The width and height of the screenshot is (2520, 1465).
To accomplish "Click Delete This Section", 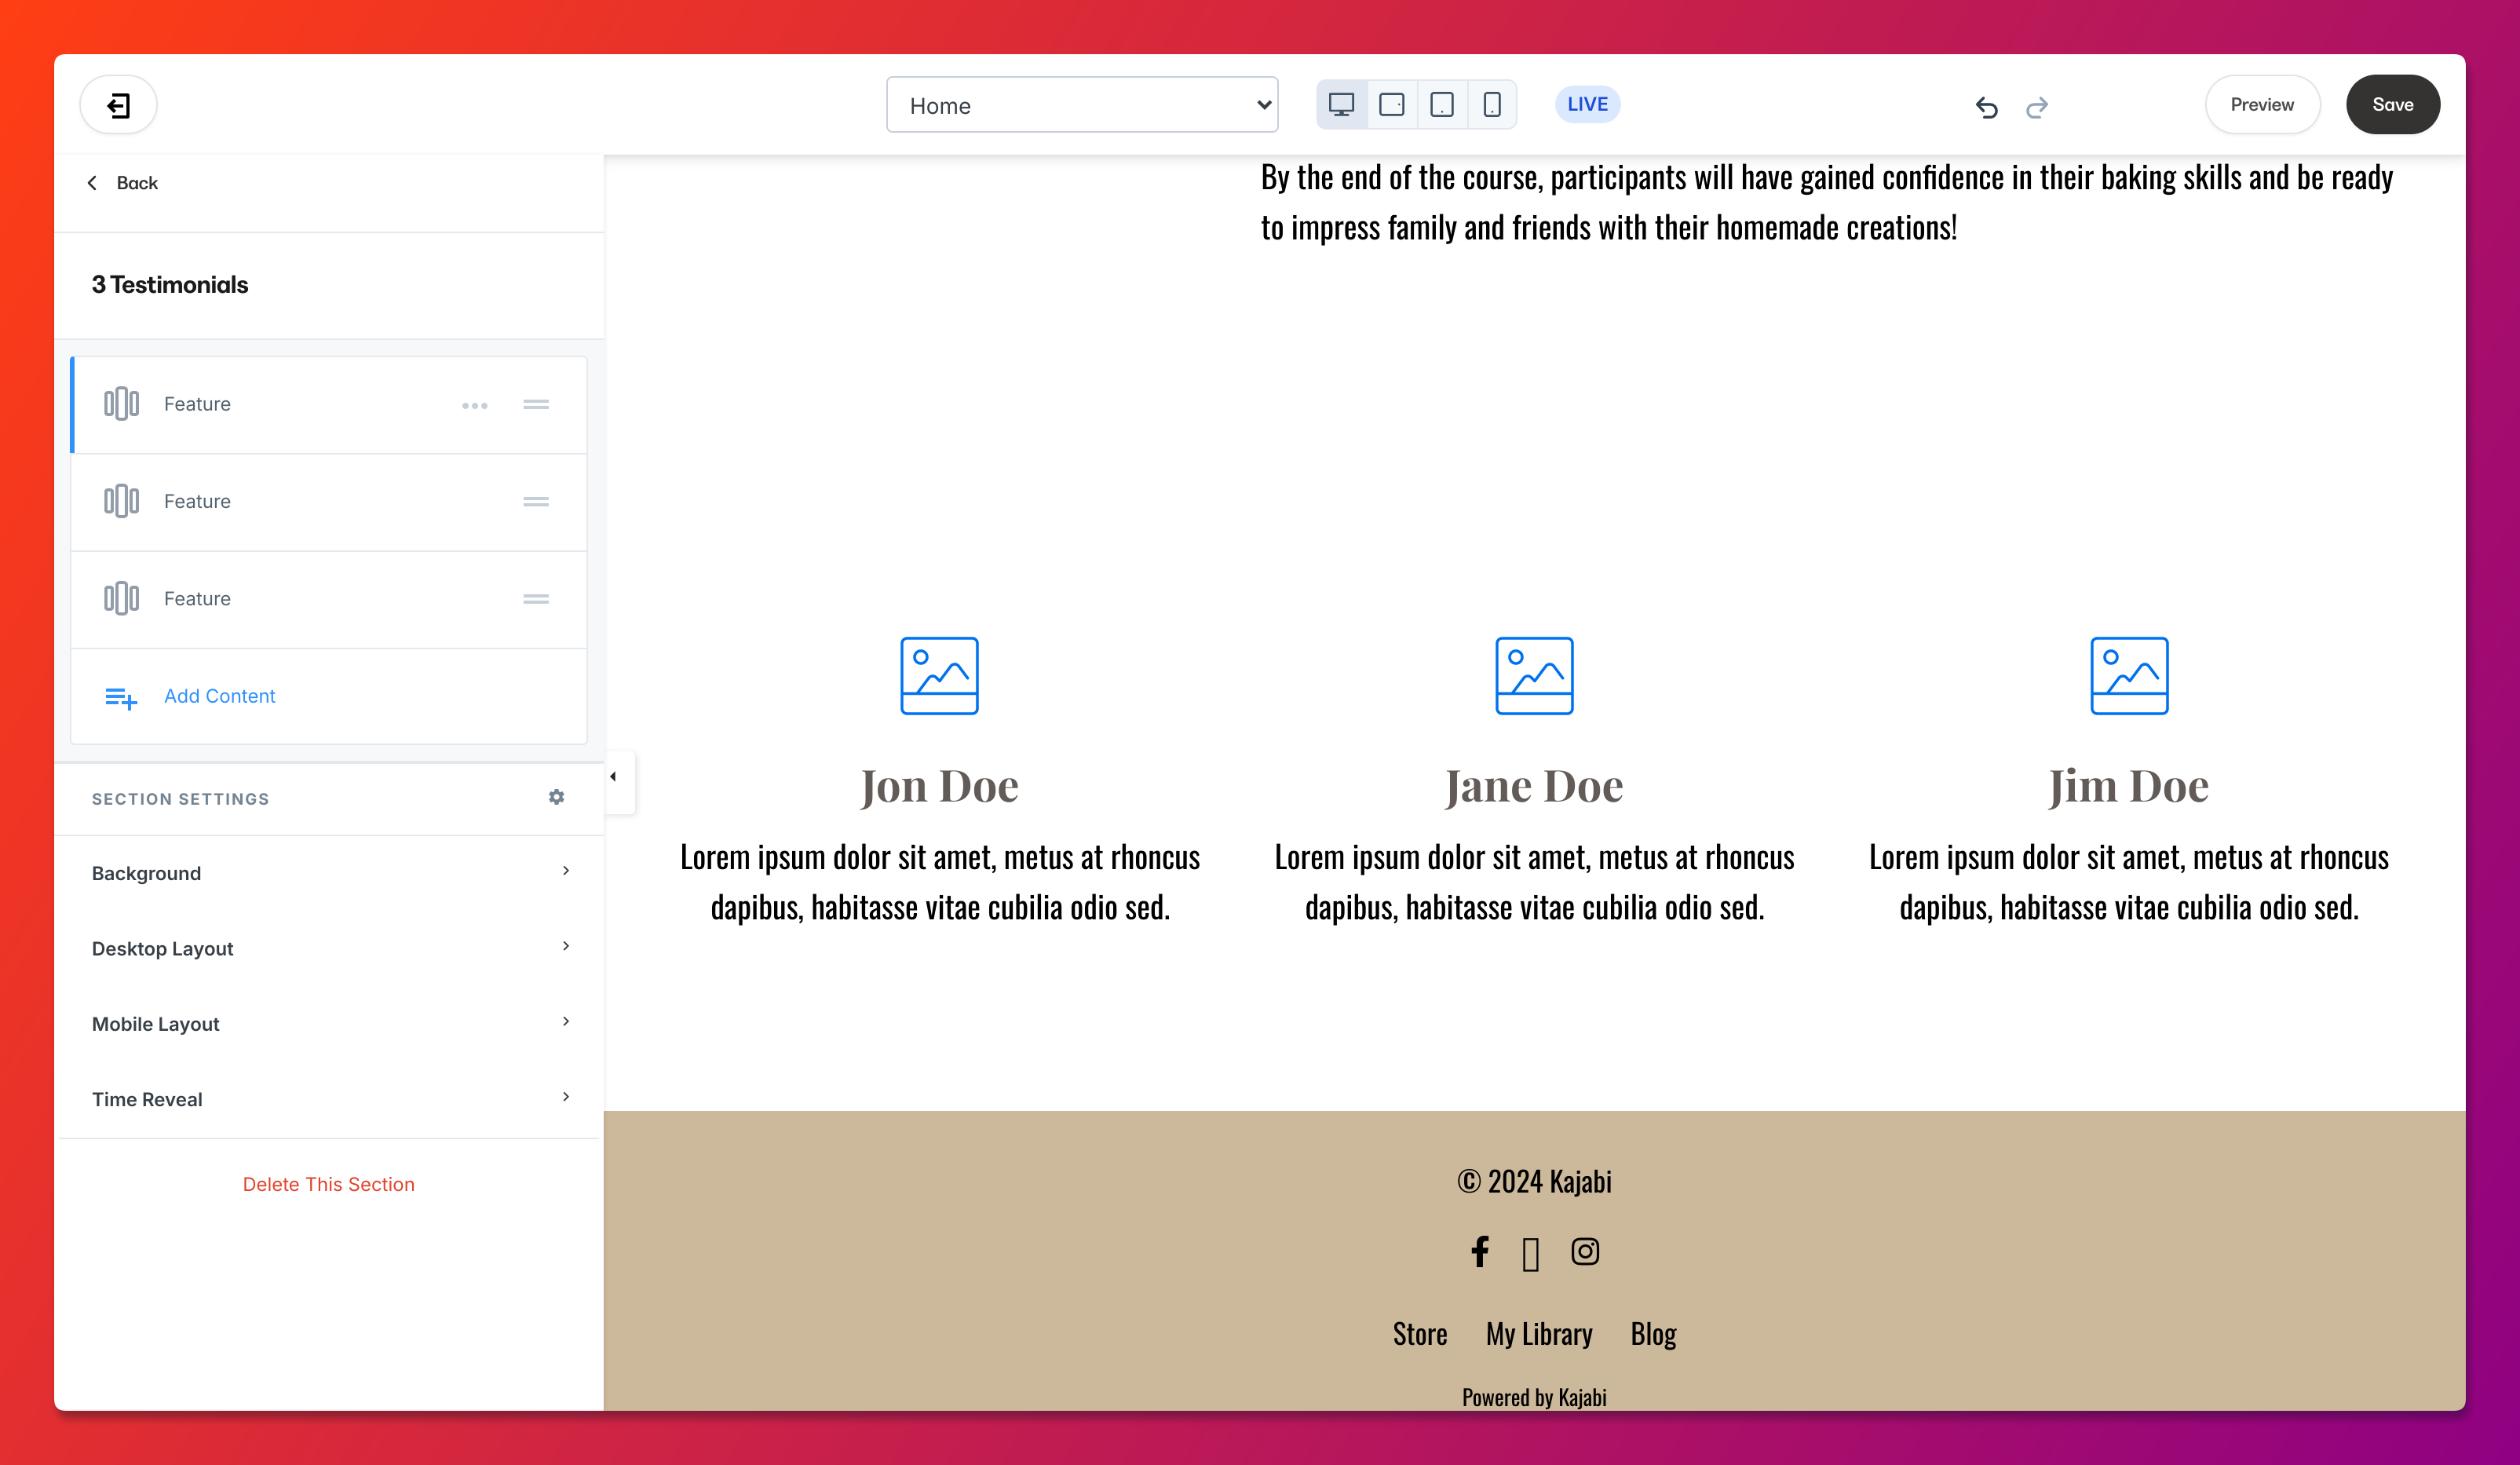I will click(x=328, y=1184).
